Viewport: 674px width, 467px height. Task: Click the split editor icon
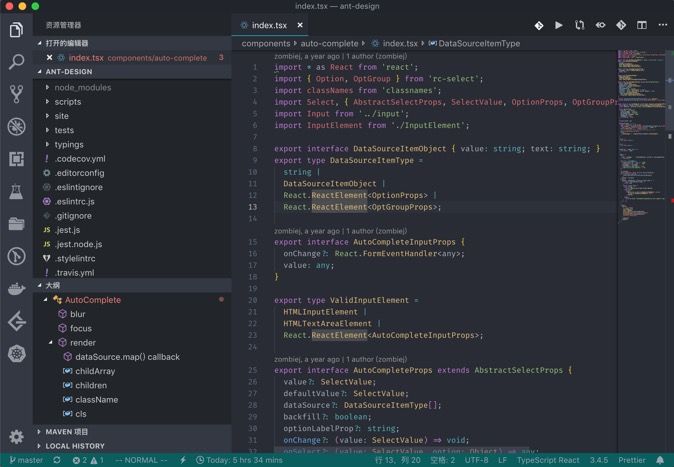click(x=641, y=25)
